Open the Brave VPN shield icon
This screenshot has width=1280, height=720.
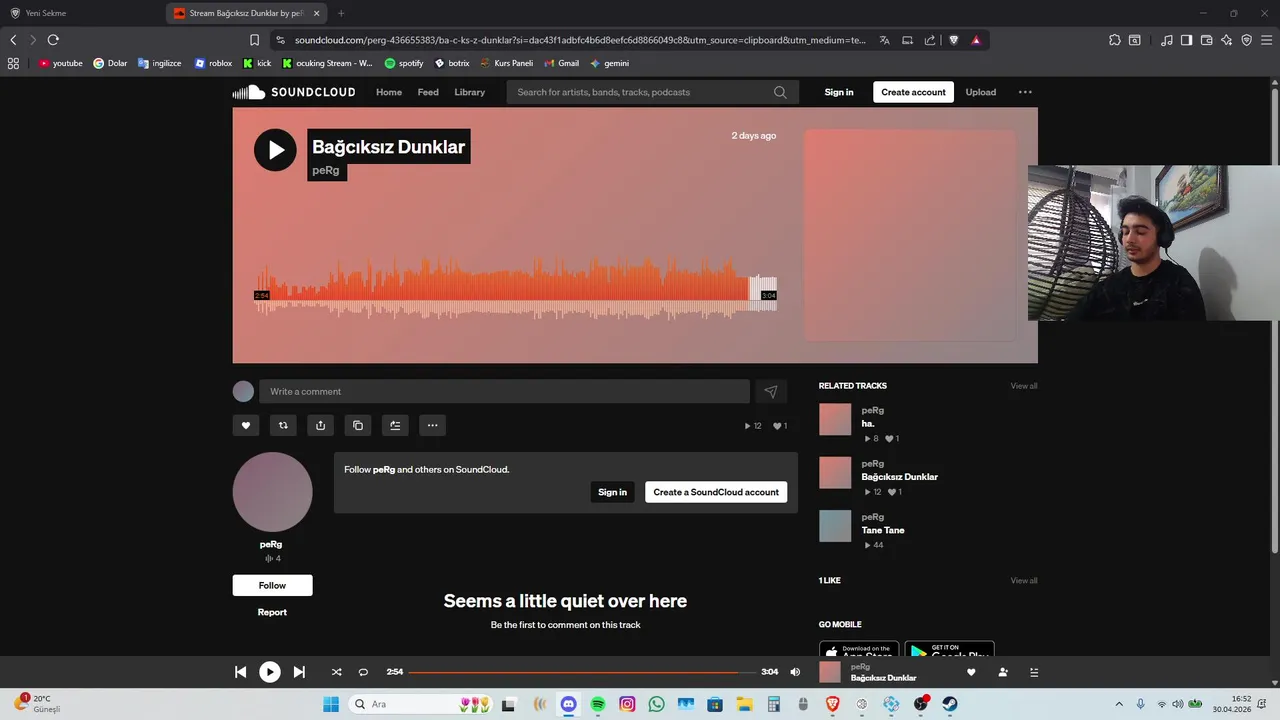coord(1246,40)
